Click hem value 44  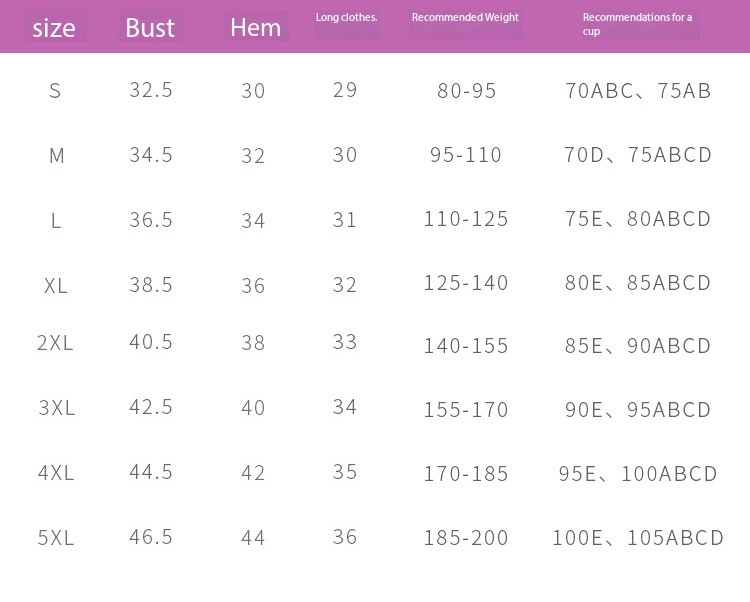(253, 538)
